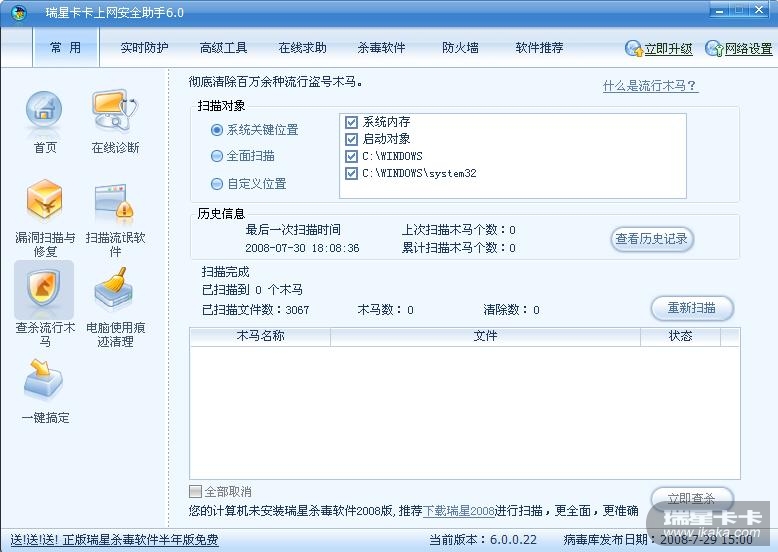Image resolution: width=778 pixels, height=552 pixels.
Task: Click the 网络设置 network settings icon
Action: 713,48
